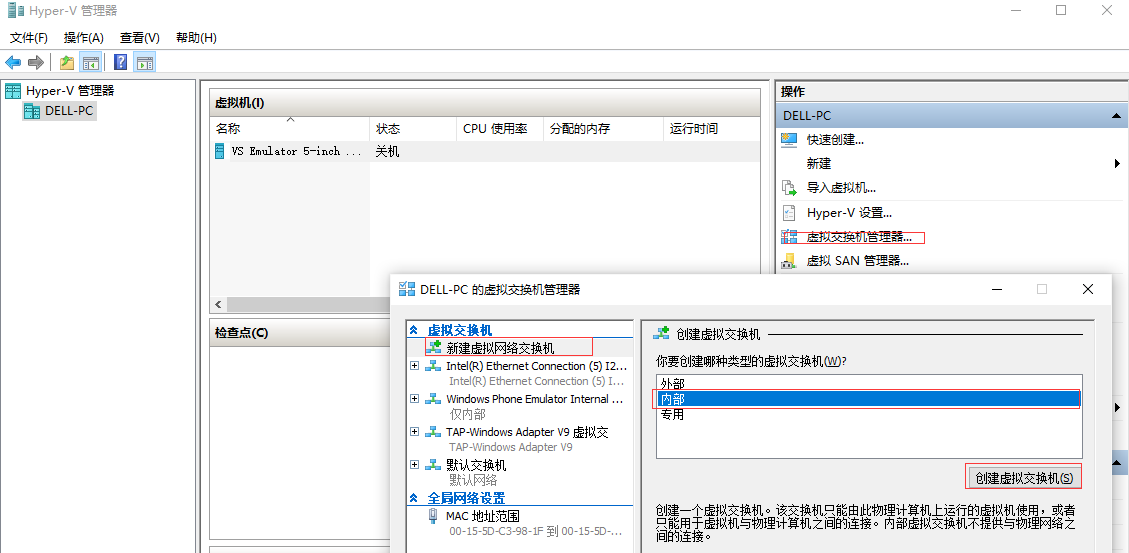Click the 快速创建 monitor icon in the Actions pane

[x=789, y=140]
